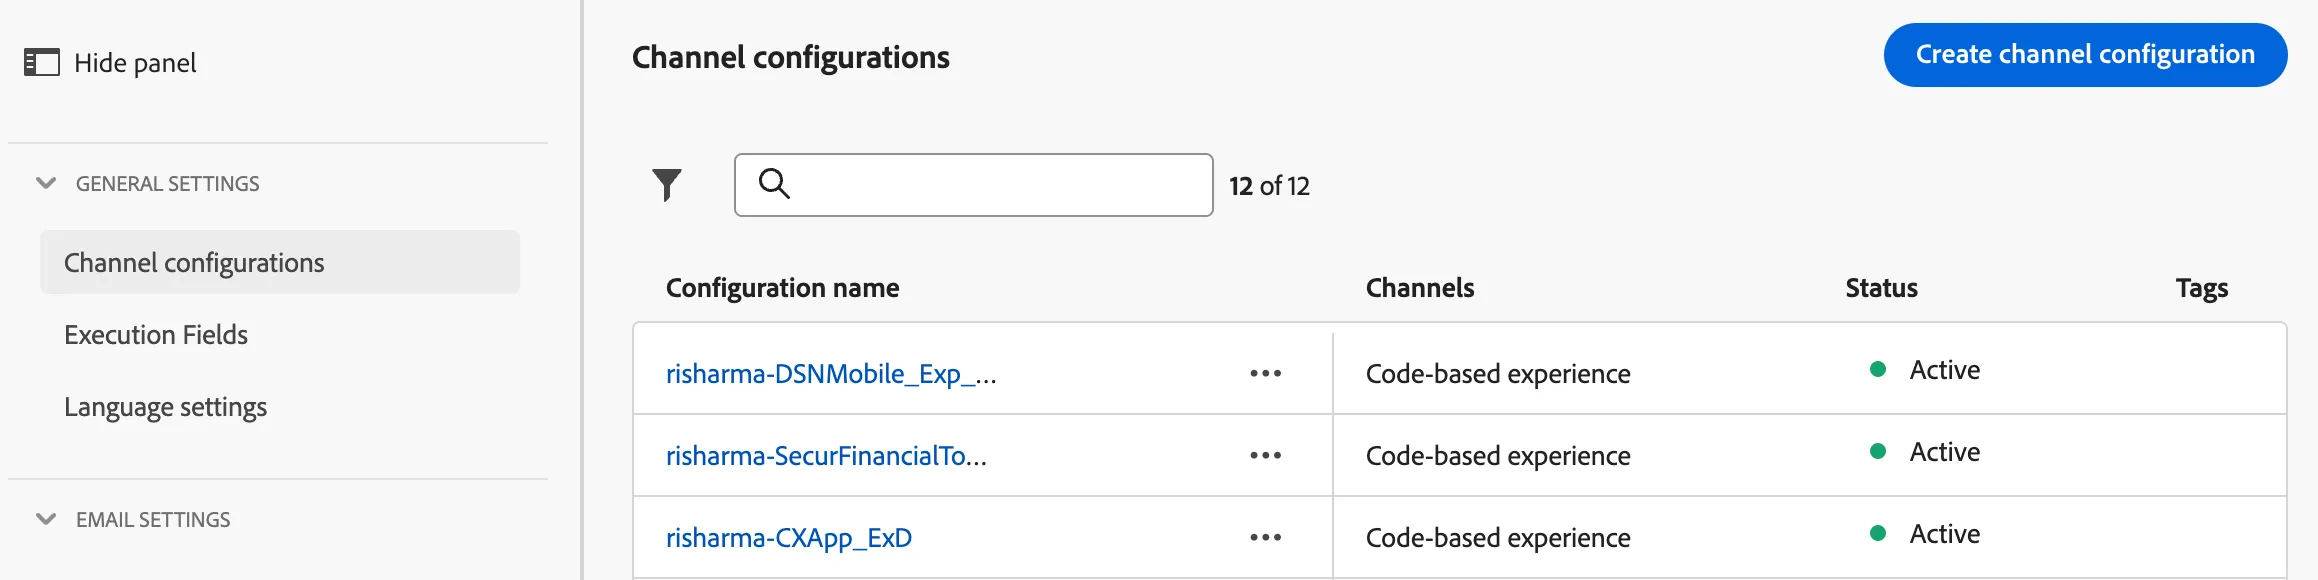2318x580 pixels.
Task: Click Active status of risharma-SecurFinancialTo row
Action: click(1945, 452)
